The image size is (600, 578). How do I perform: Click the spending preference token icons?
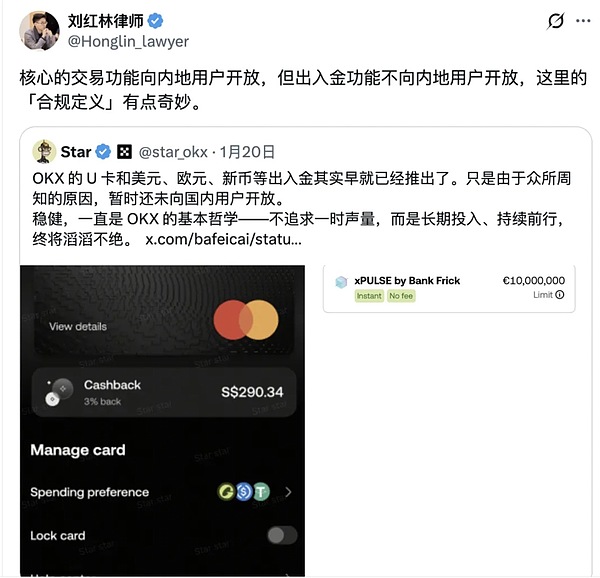pyautogui.click(x=244, y=492)
